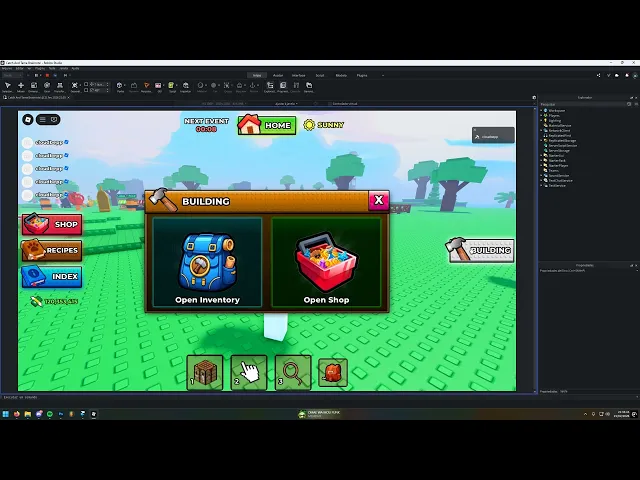The width and height of the screenshot is (640, 480).
Task: Click the Explorer search filter field
Action: tap(582, 104)
